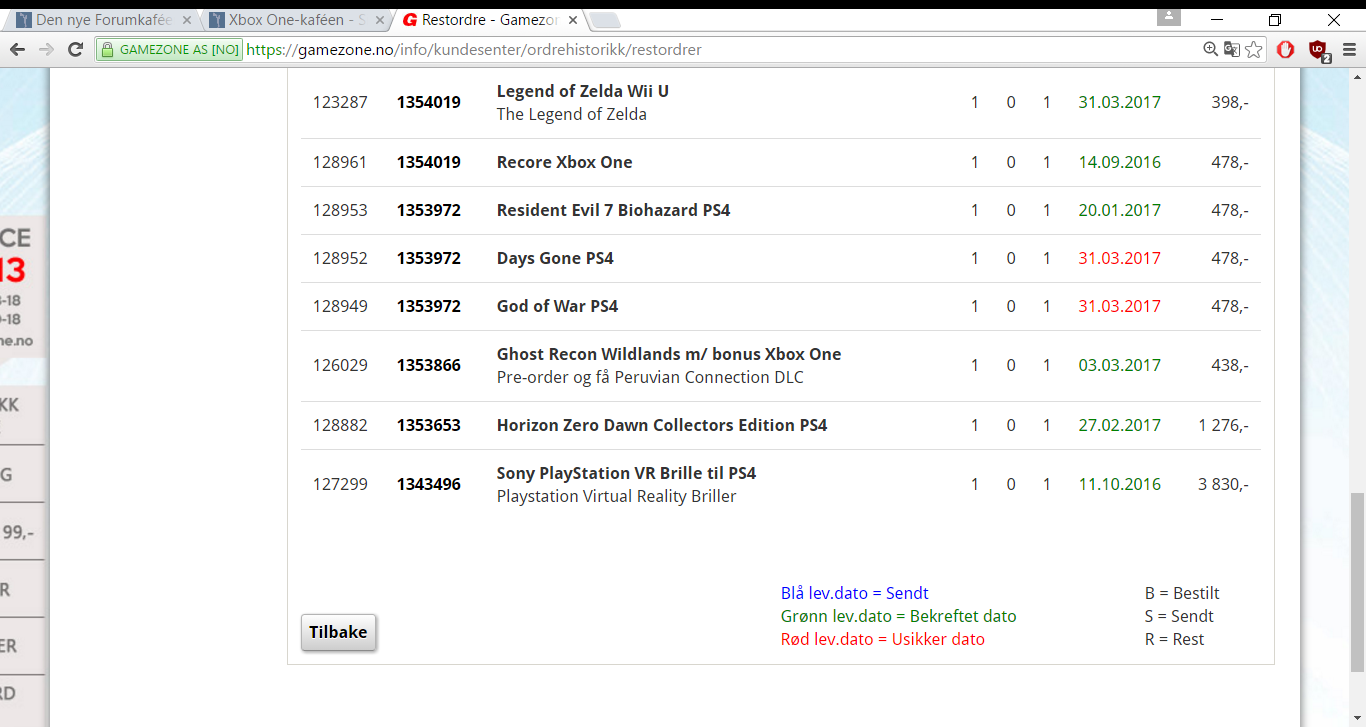This screenshot has width=1366, height=727.
Task: Click the Google Translate icon in address bar
Action: (1232, 49)
